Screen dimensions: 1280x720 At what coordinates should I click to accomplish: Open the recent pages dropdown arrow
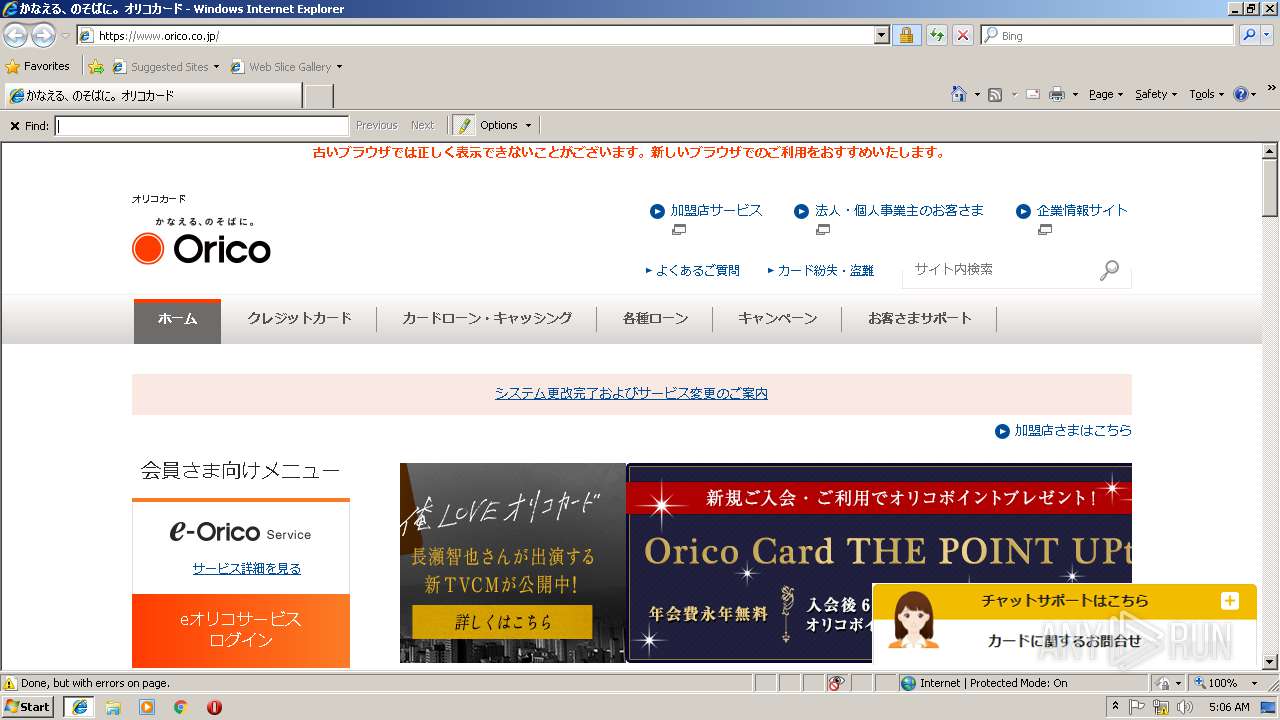[x=65, y=36]
